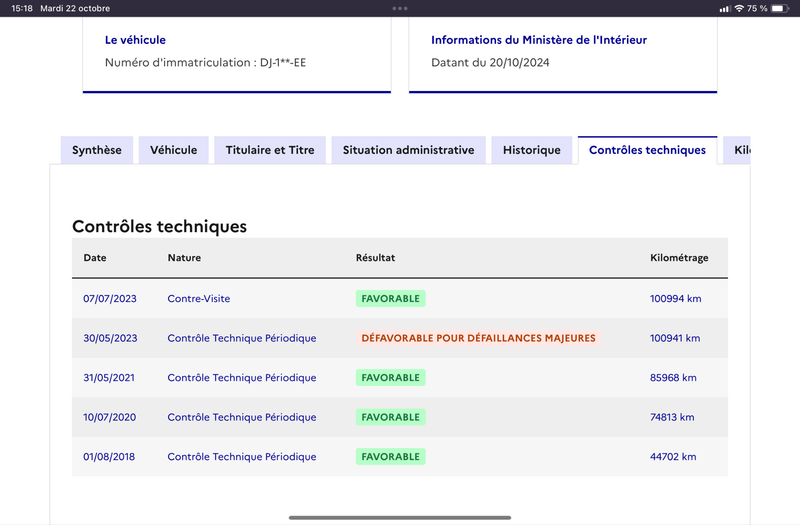The width and height of the screenshot is (800, 525).
Task: Tap the battery icon in status bar
Action: pos(780,8)
